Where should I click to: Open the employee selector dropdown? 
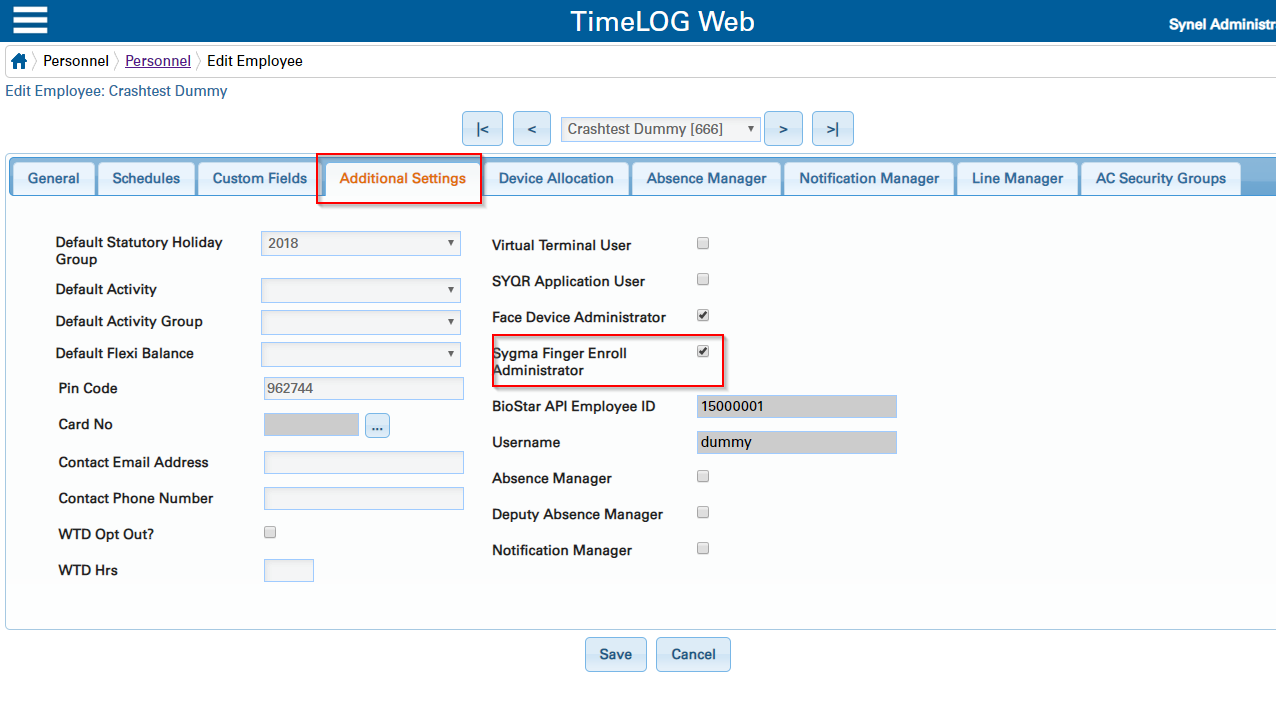pos(661,129)
